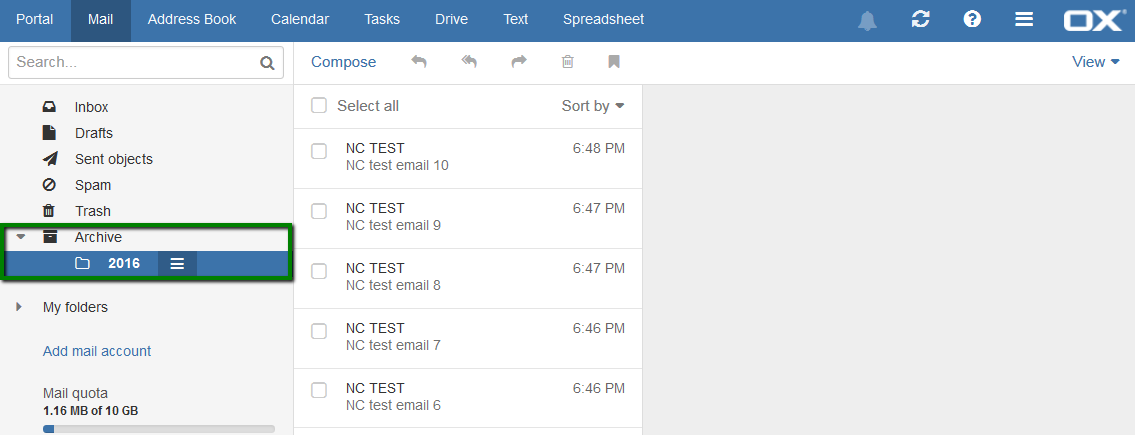The image size is (1135, 435).
Task: Click the Reply all double-arrow icon
Action: tap(469, 62)
